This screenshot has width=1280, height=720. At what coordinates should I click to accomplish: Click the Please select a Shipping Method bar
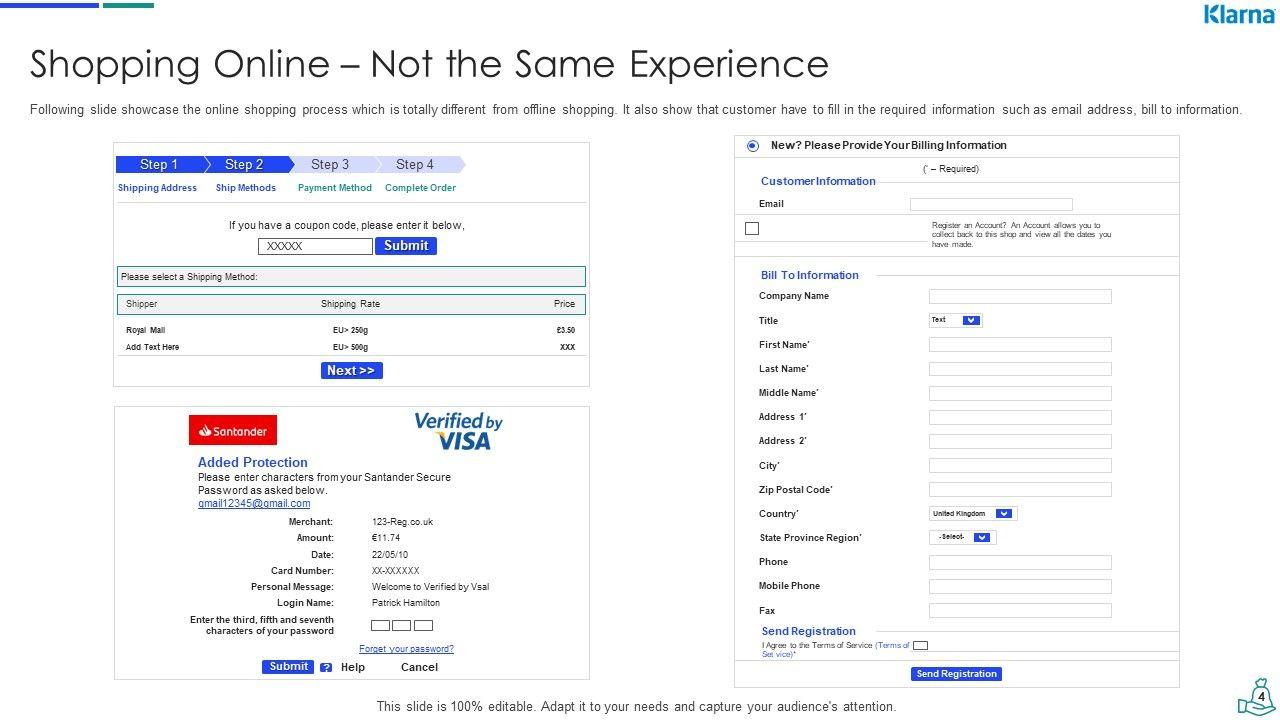pos(351,277)
